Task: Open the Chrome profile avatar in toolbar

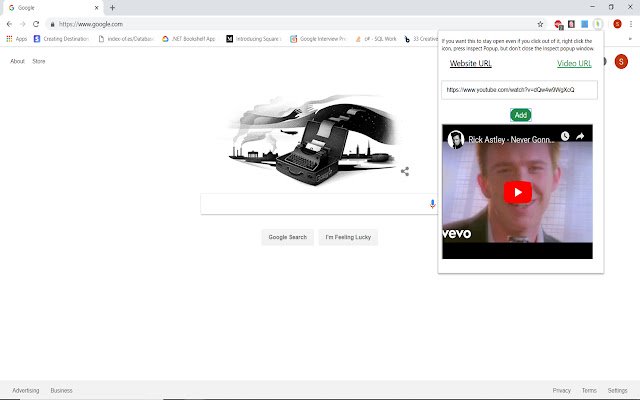Action: [x=617, y=24]
